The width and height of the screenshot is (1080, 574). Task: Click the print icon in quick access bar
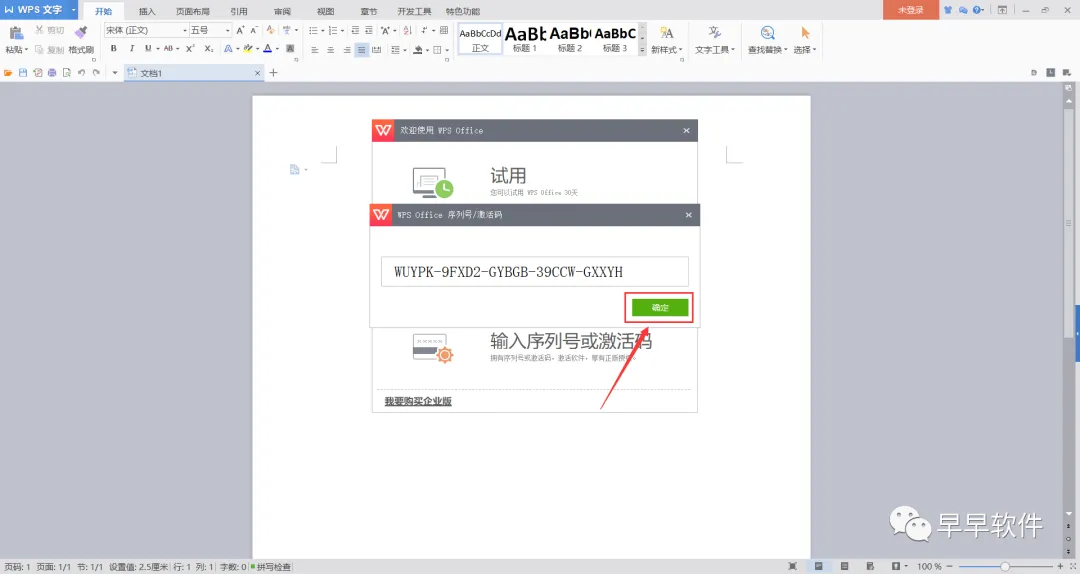(x=52, y=72)
